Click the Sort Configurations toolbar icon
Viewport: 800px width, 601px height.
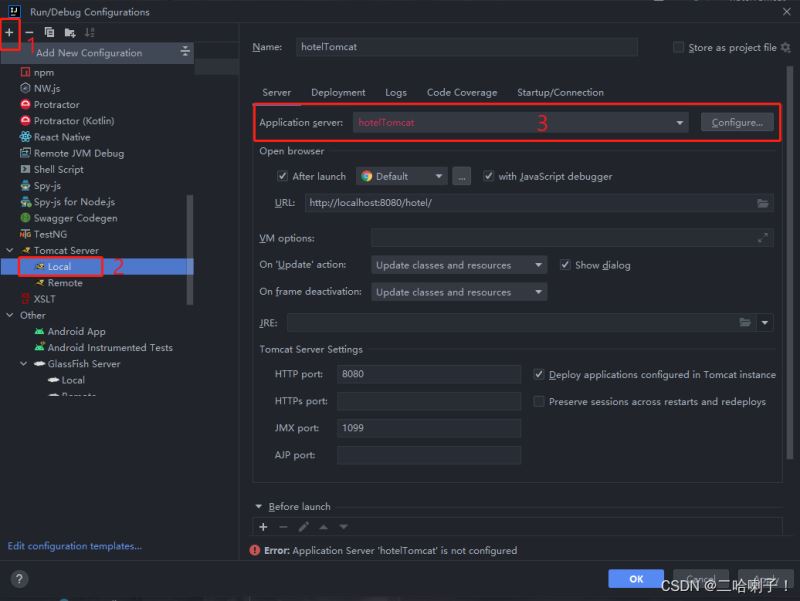coord(89,32)
